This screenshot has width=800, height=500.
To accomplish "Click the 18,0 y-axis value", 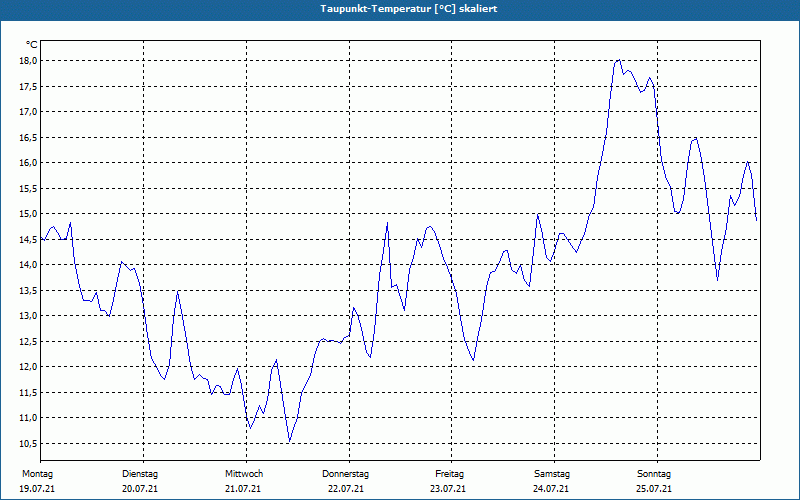I will (29, 61).
